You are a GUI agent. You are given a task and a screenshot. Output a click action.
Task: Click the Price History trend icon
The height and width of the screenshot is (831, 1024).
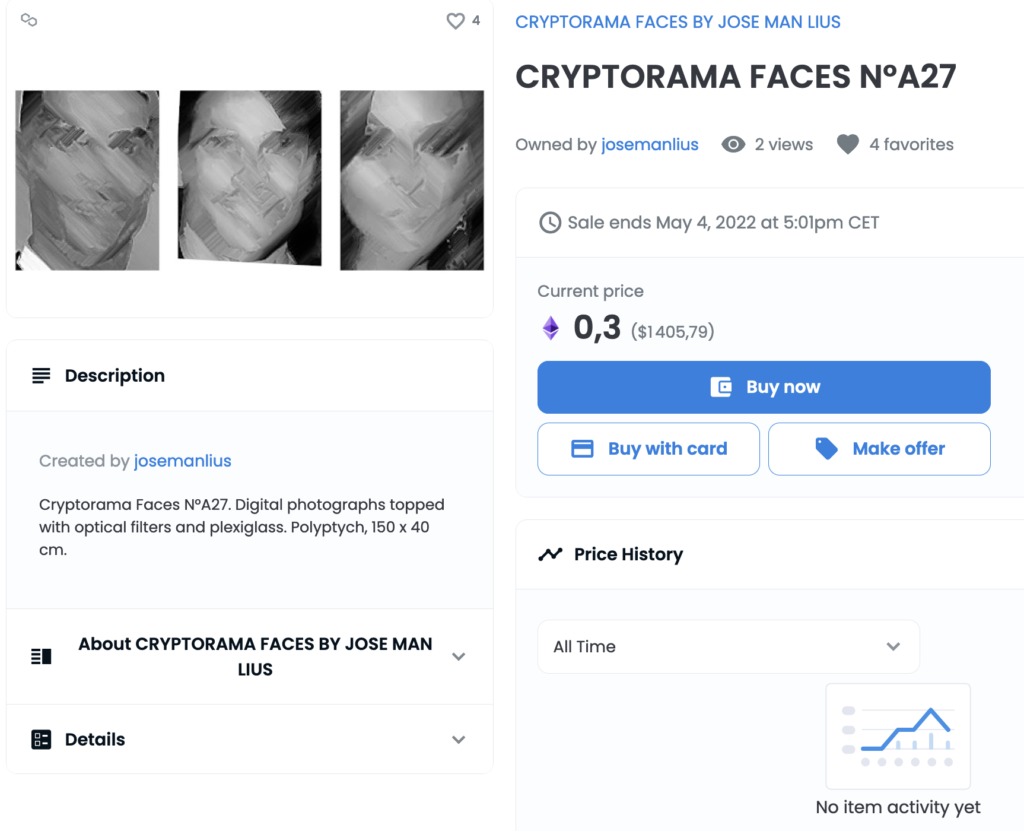pos(550,555)
